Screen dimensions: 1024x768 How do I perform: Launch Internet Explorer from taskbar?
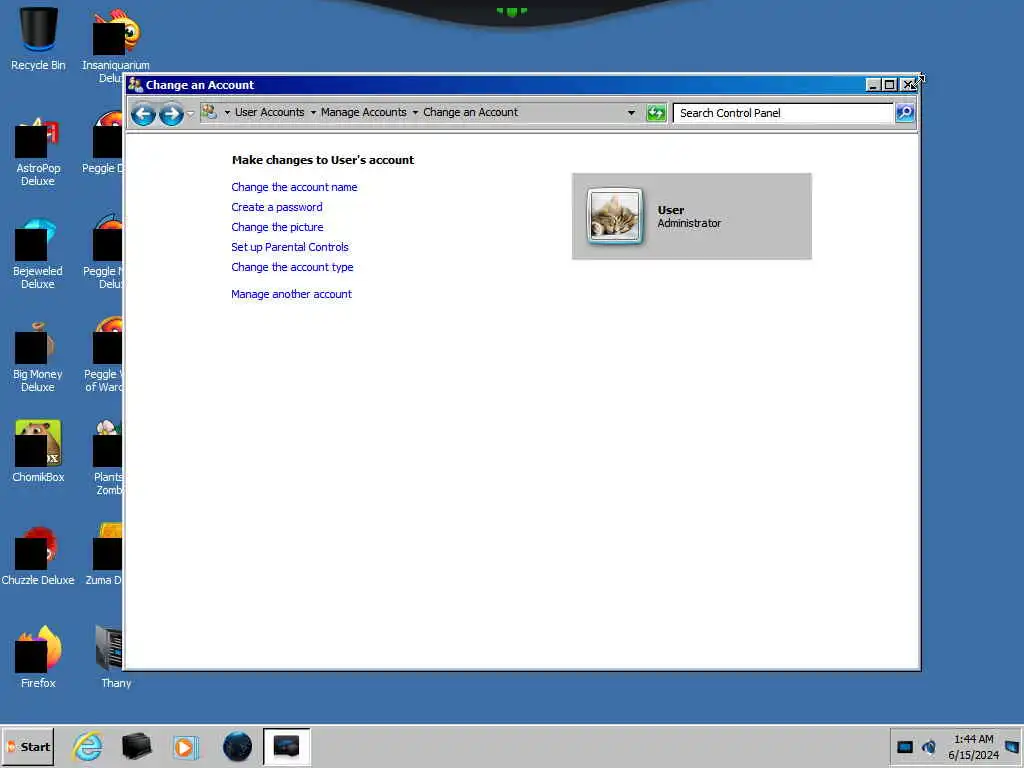(x=88, y=746)
